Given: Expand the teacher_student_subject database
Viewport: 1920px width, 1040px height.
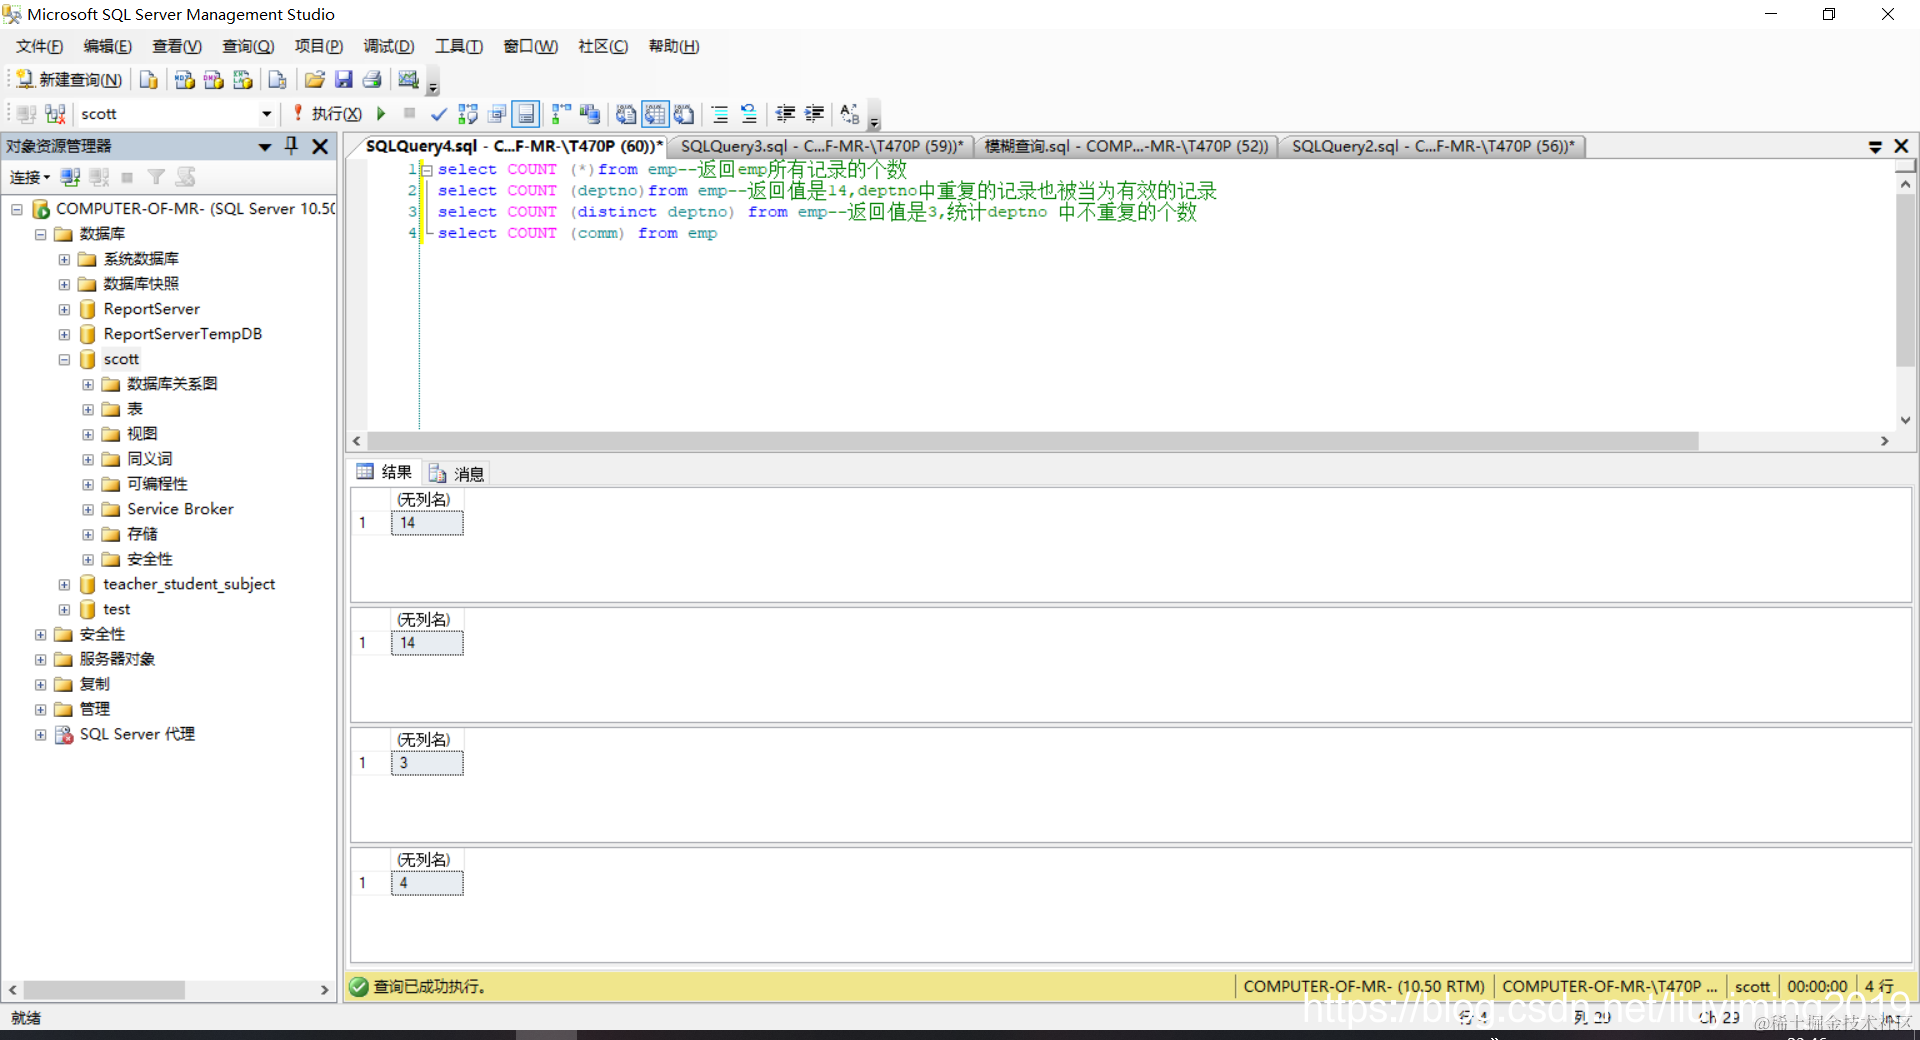Looking at the screenshot, I should 64,584.
